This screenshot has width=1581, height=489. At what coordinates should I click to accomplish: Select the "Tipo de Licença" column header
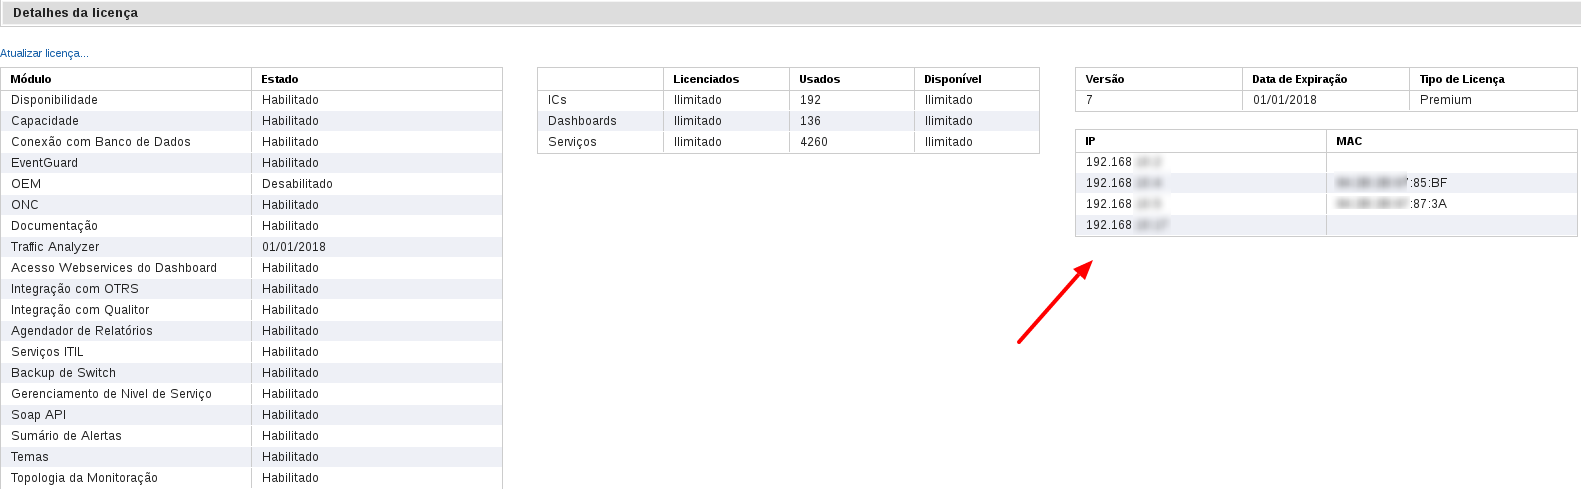click(1461, 79)
